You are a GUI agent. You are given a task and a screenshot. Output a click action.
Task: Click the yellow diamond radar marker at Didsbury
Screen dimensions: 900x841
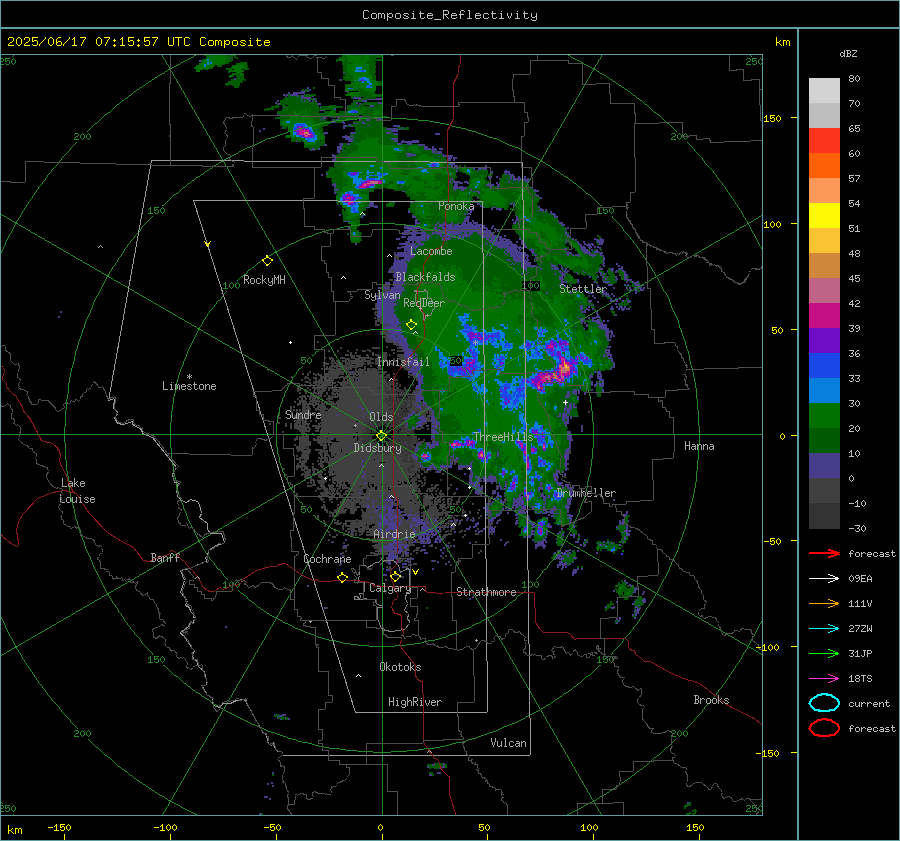(x=381, y=435)
